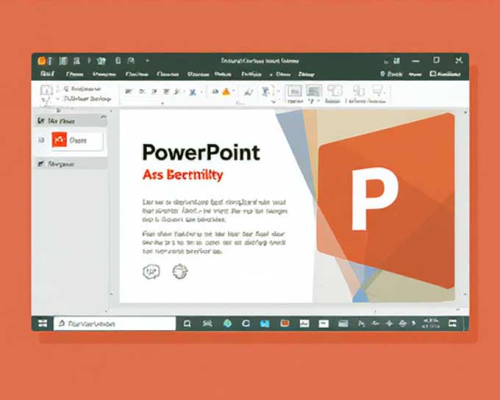Click the pen drawing icon in the ribbon

[x=248, y=92]
